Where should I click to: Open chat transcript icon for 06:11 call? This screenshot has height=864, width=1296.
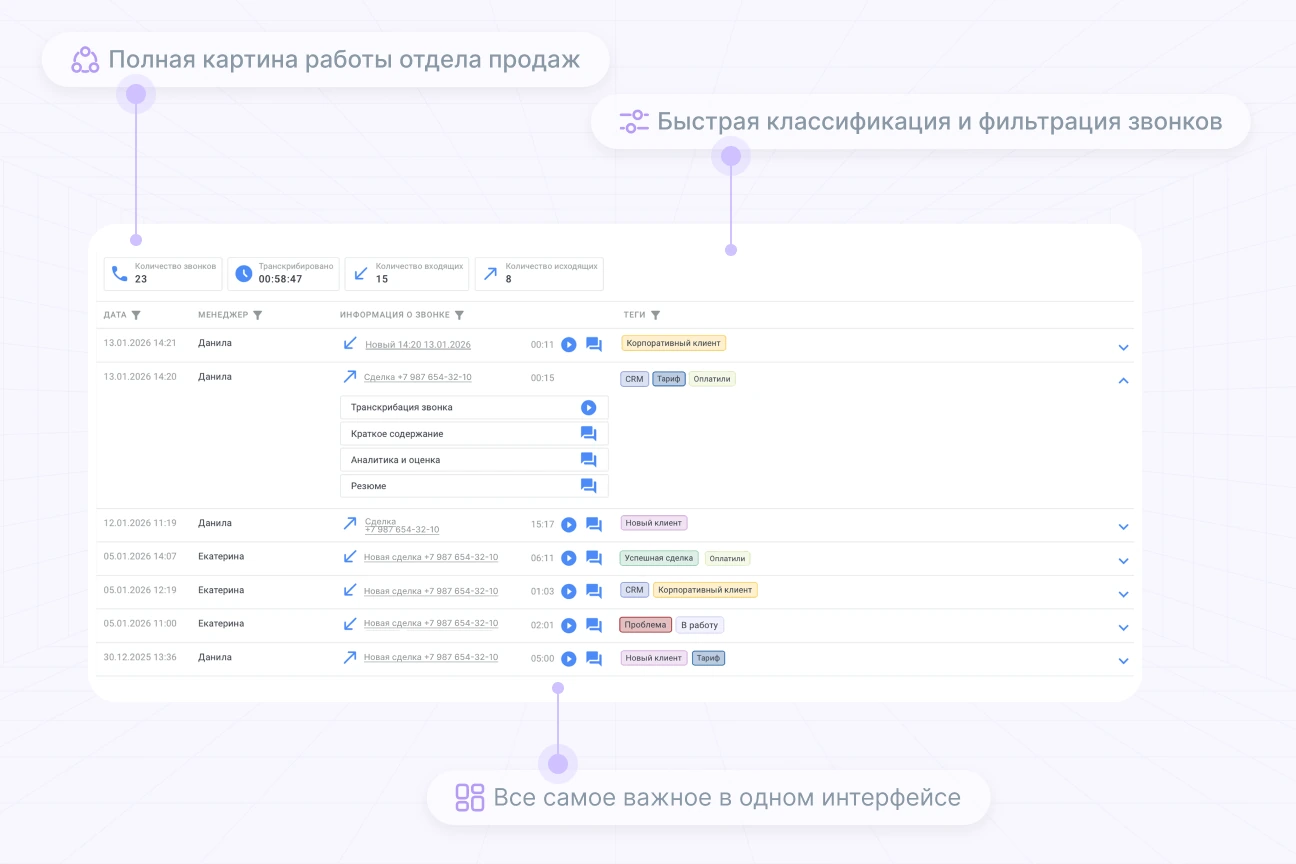point(593,558)
